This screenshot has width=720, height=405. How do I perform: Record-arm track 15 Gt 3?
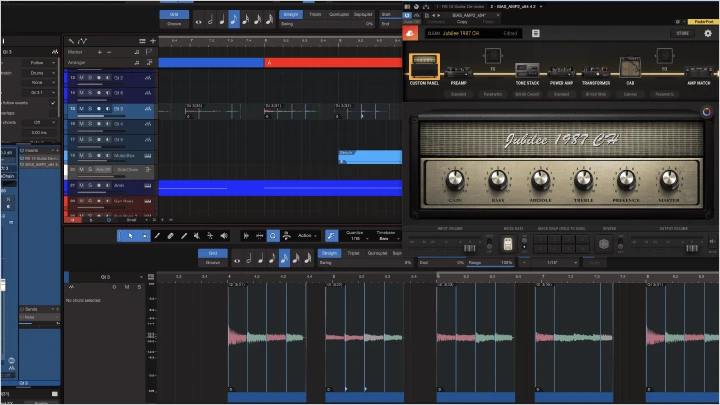(99, 109)
